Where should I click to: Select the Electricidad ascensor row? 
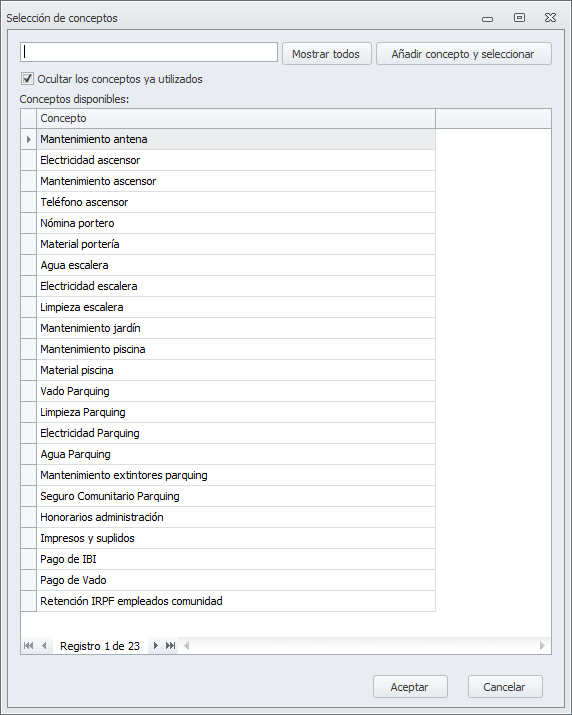coord(236,161)
